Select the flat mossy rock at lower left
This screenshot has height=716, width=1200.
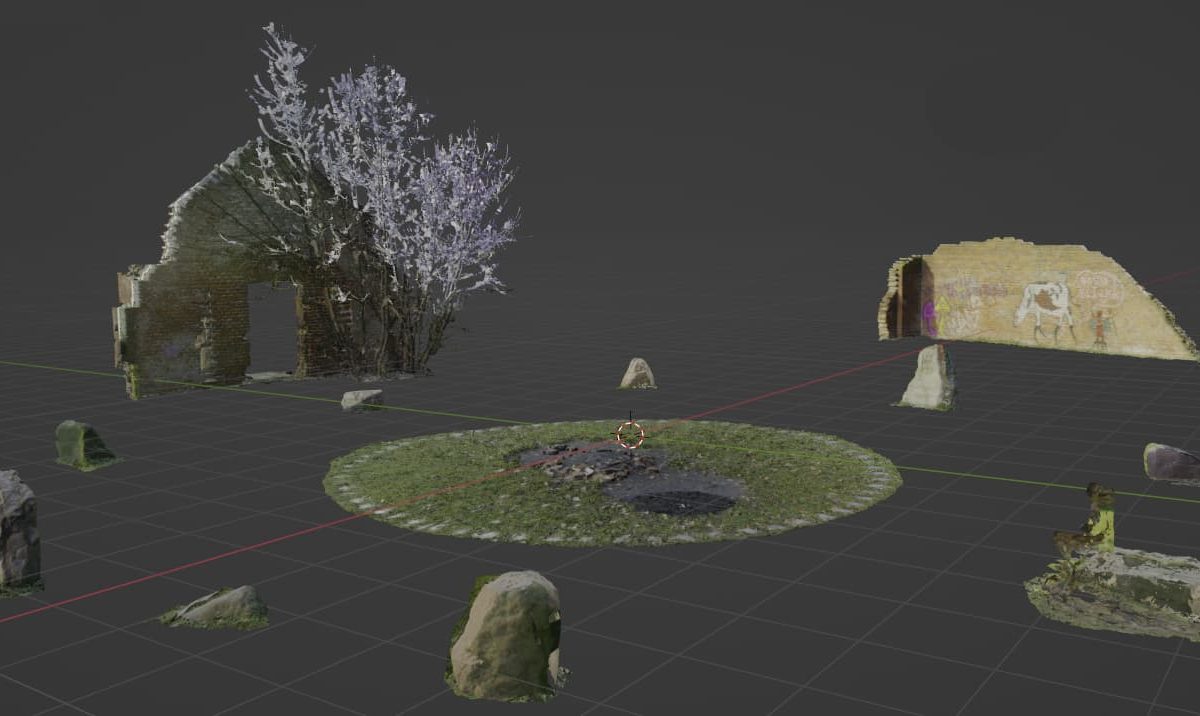point(220,607)
